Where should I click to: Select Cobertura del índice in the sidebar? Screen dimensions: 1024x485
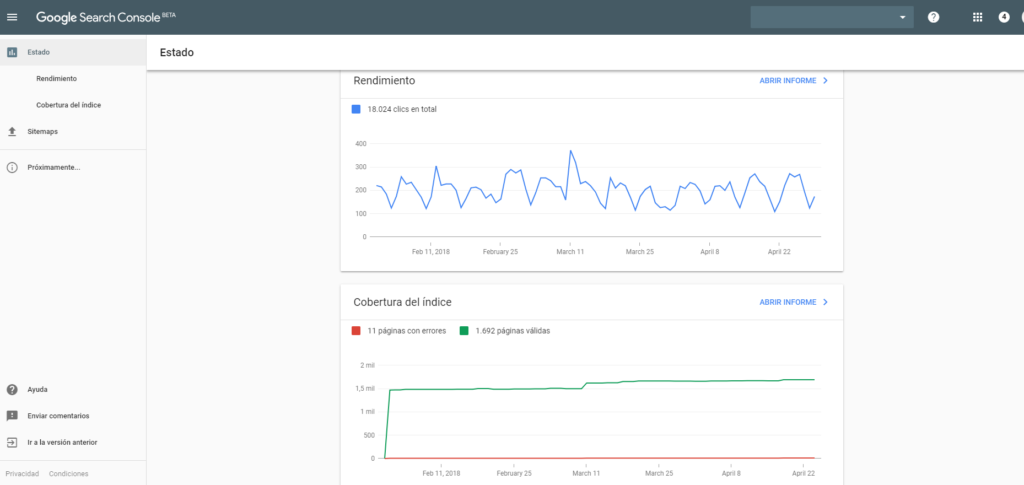click(68, 105)
